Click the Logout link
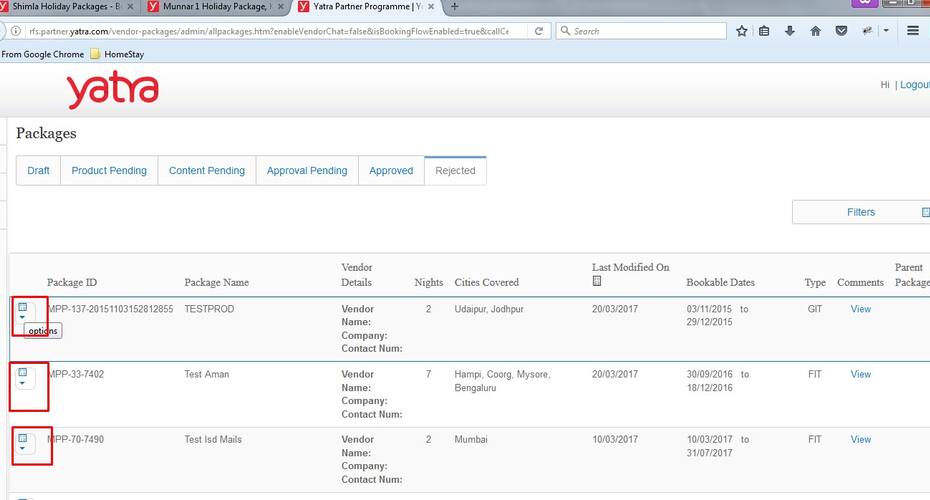 [915, 85]
